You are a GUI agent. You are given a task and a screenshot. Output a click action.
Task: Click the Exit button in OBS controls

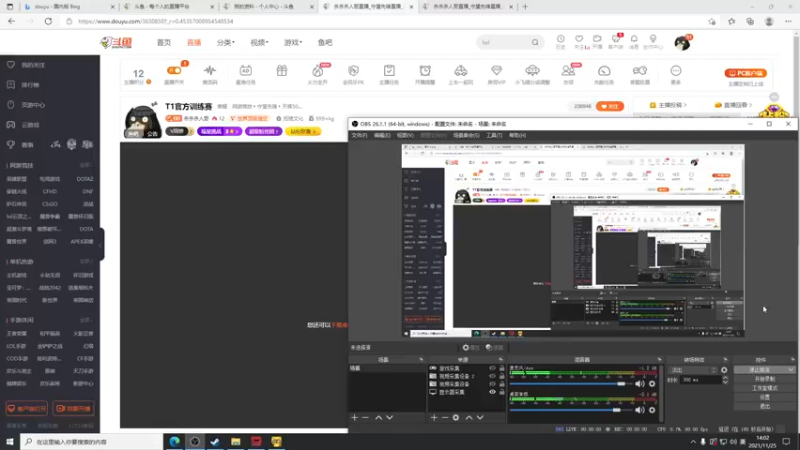(x=764, y=406)
